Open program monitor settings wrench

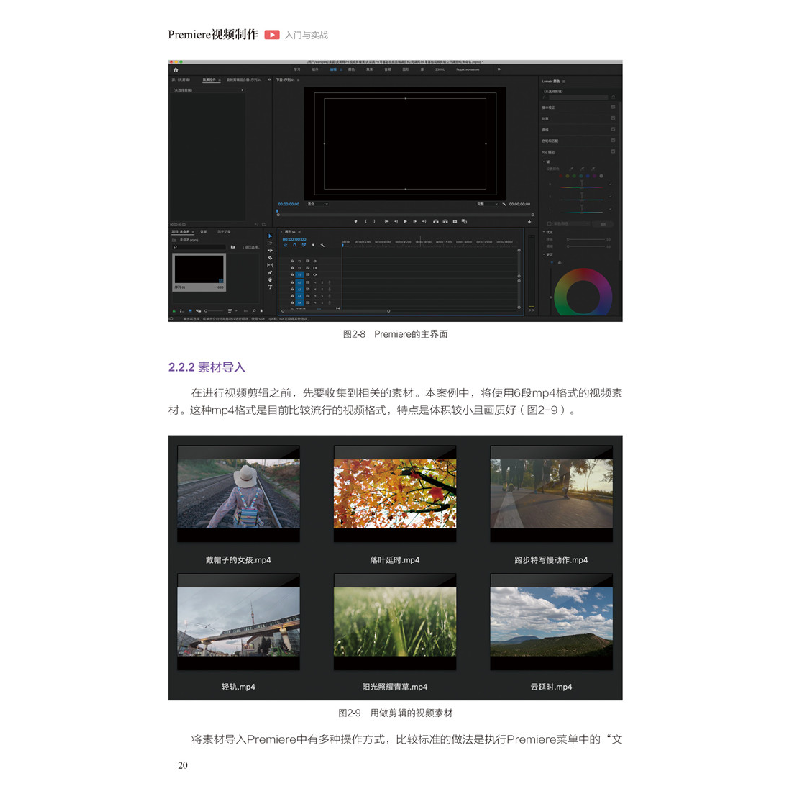(x=504, y=204)
